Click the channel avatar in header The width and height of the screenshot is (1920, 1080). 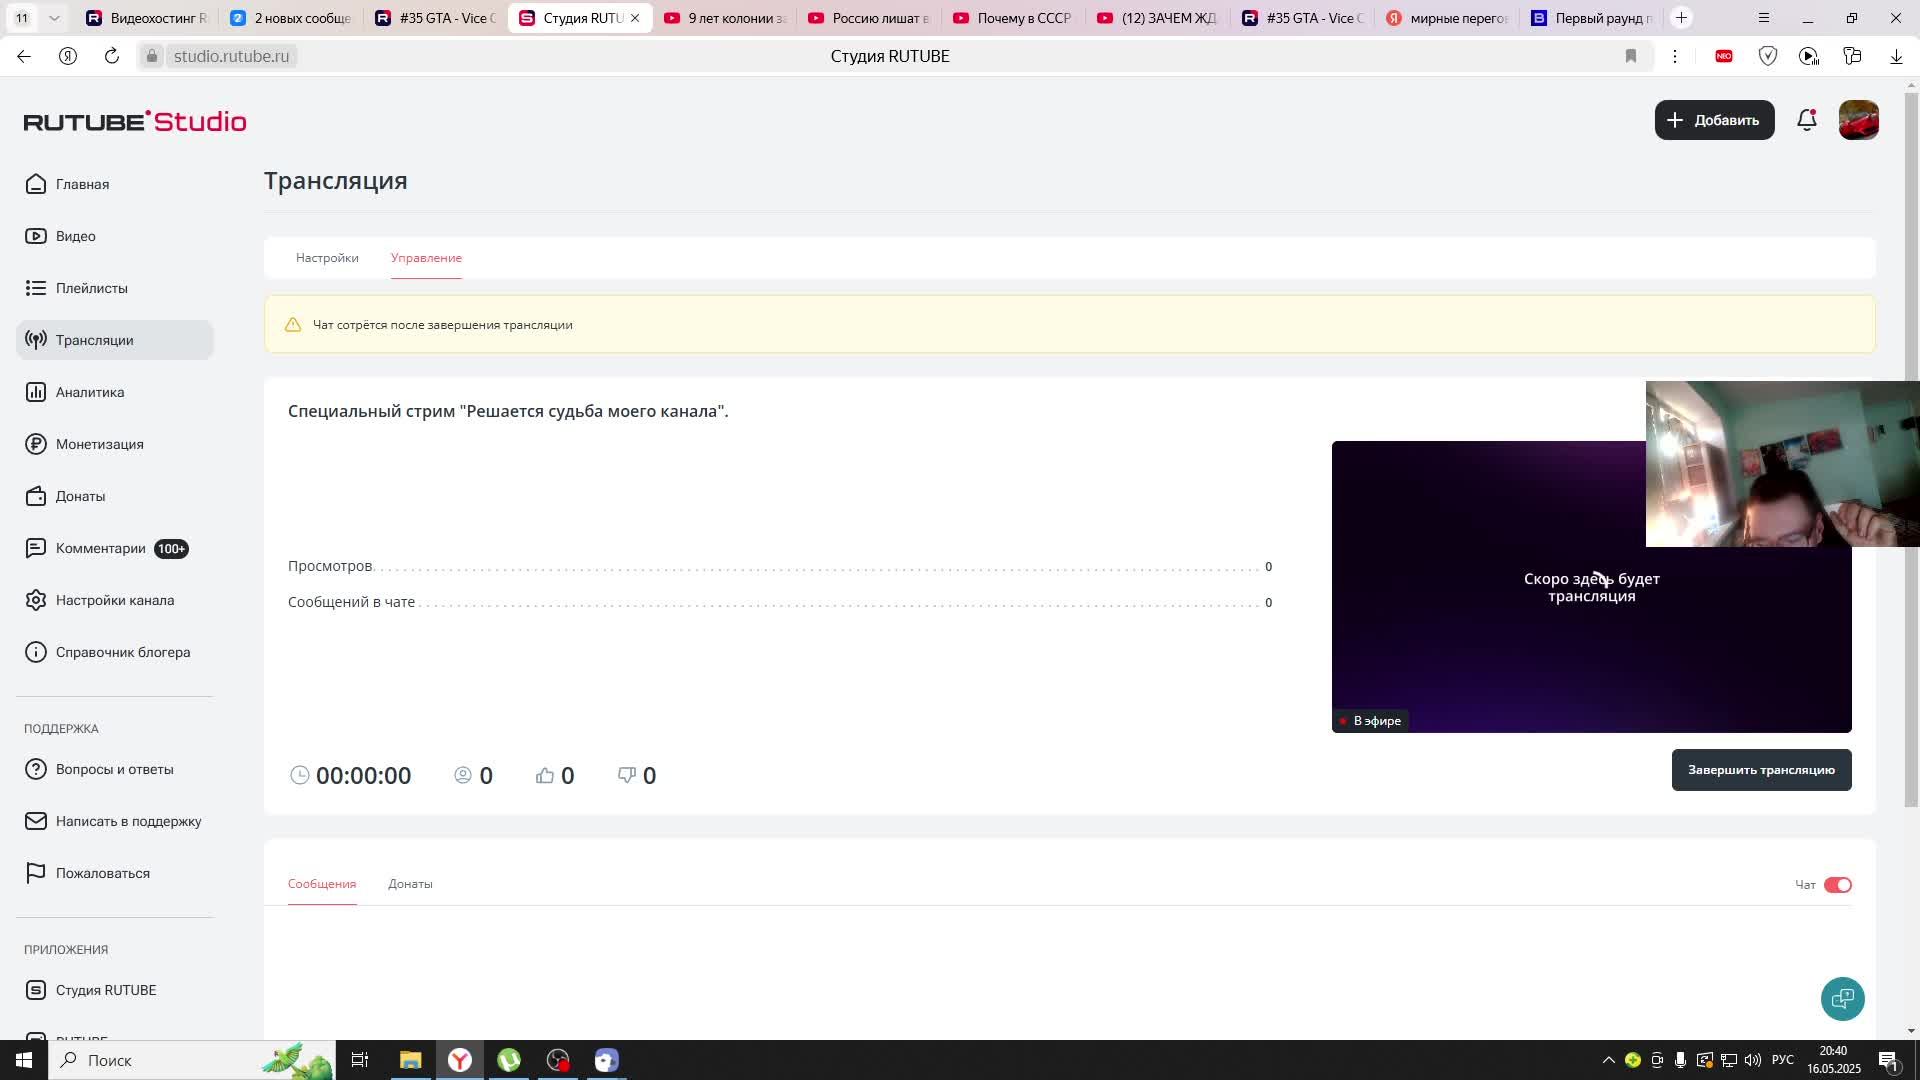click(x=1858, y=120)
